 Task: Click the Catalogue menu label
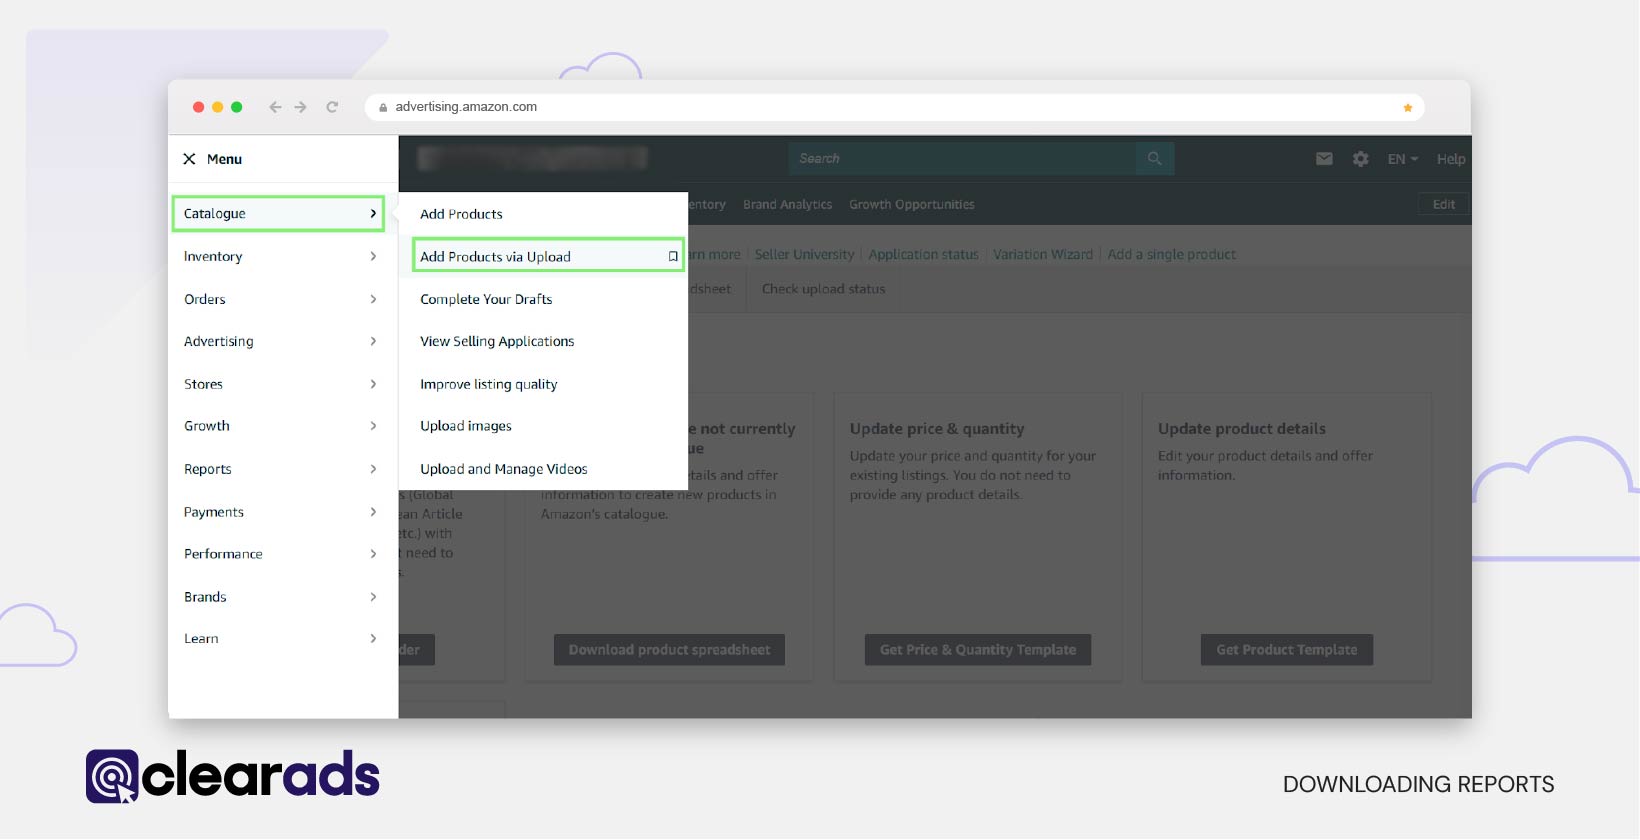click(x=214, y=214)
